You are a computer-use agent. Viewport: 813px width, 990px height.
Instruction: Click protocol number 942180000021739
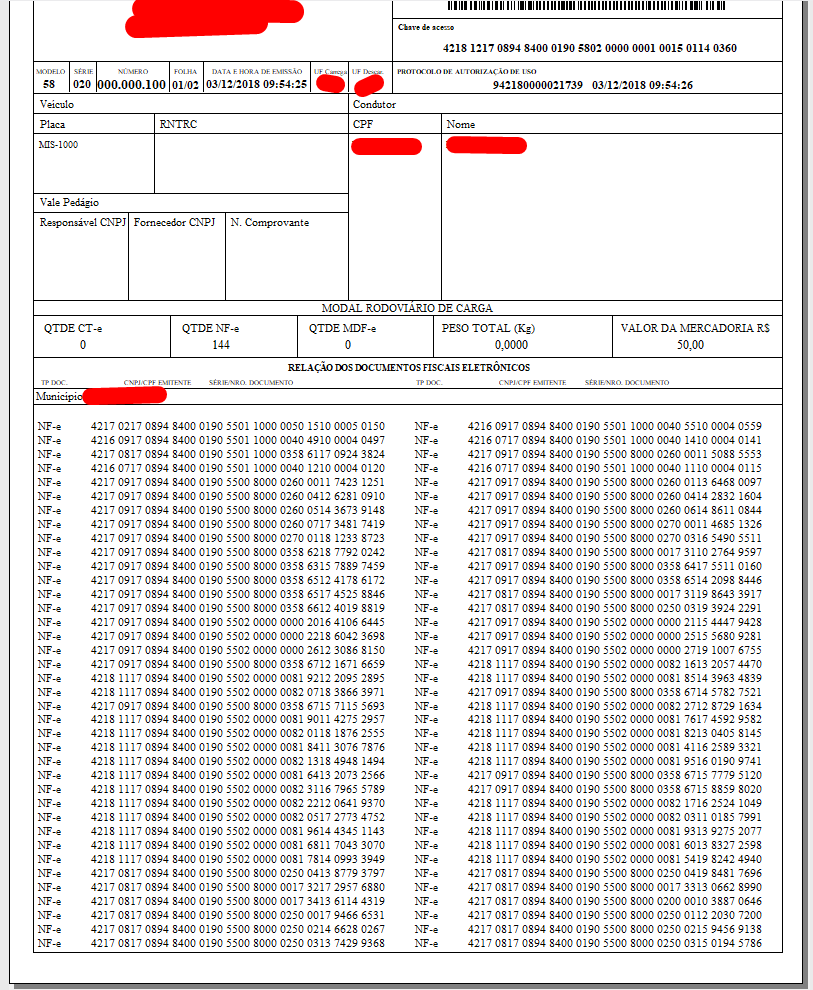[x=538, y=85]
